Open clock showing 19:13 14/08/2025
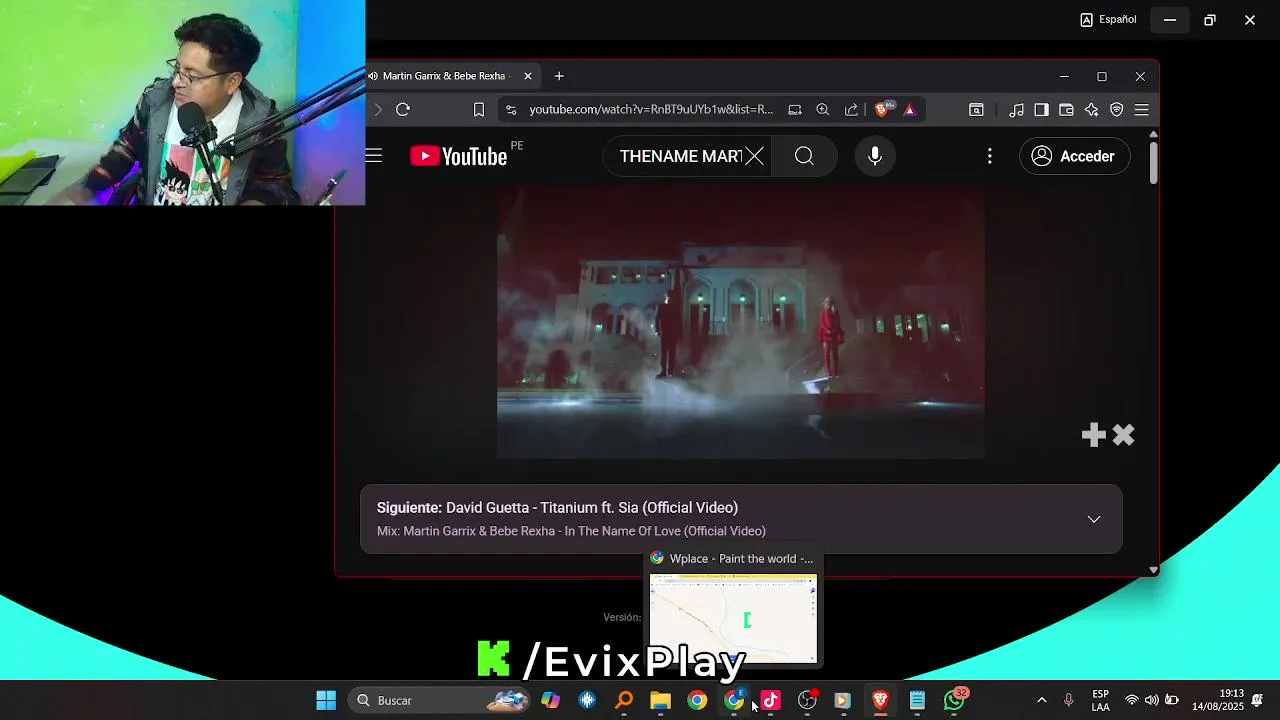 coord(1217,700)
